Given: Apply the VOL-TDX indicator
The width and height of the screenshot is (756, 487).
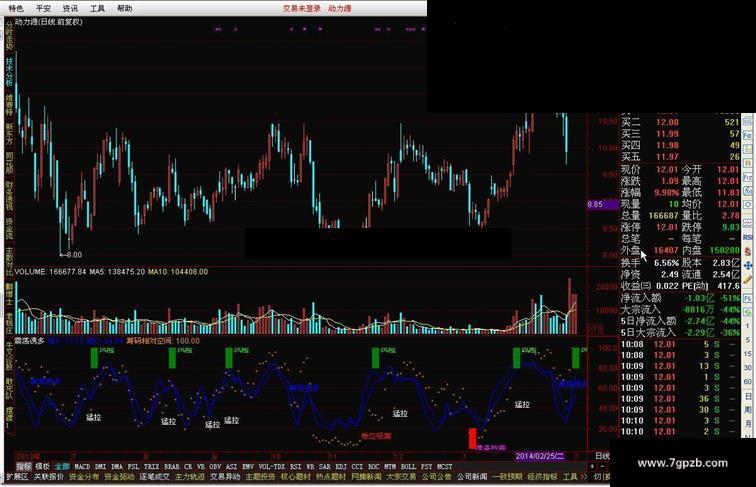Looking at the screenshot, I should tap(272, 466).
